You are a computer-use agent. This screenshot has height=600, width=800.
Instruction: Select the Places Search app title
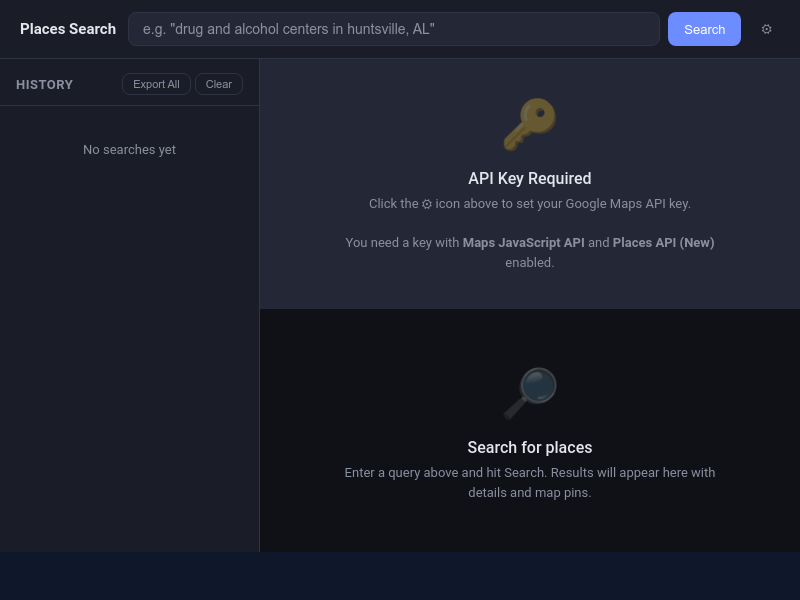pos(68,29)
